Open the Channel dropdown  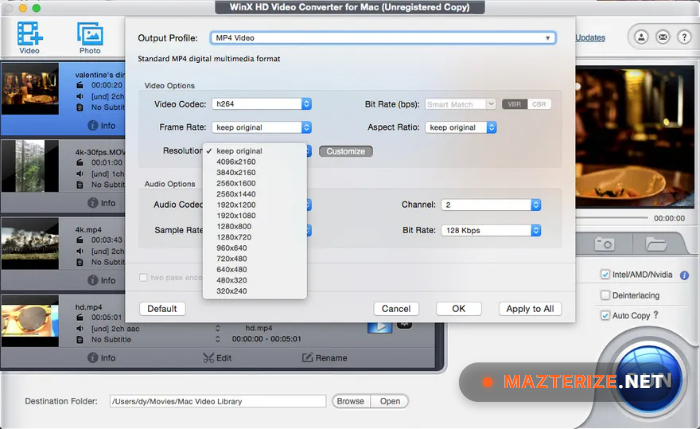[491, 205]
